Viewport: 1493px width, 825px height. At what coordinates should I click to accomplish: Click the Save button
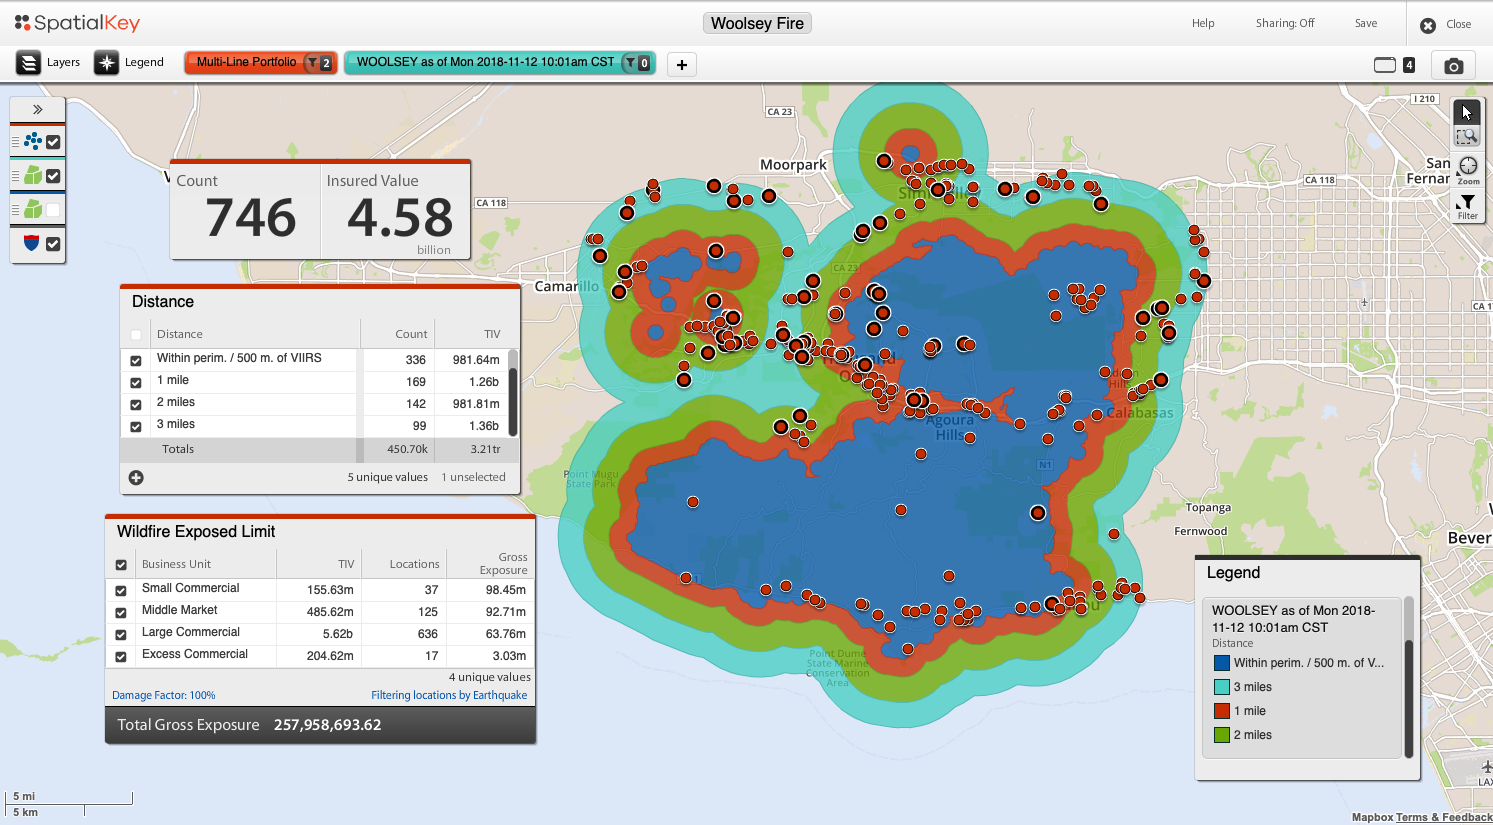(1365, 23)
